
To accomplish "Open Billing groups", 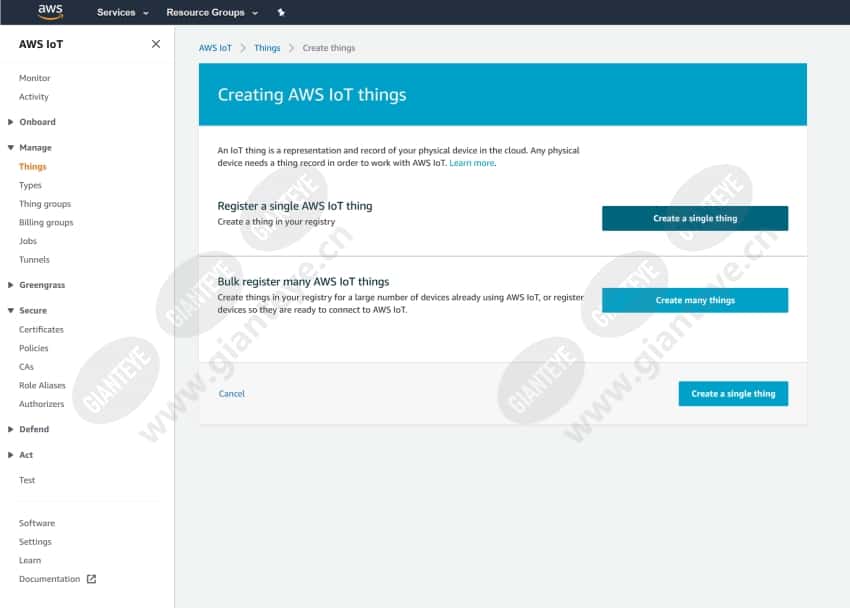I will (46, 222).
